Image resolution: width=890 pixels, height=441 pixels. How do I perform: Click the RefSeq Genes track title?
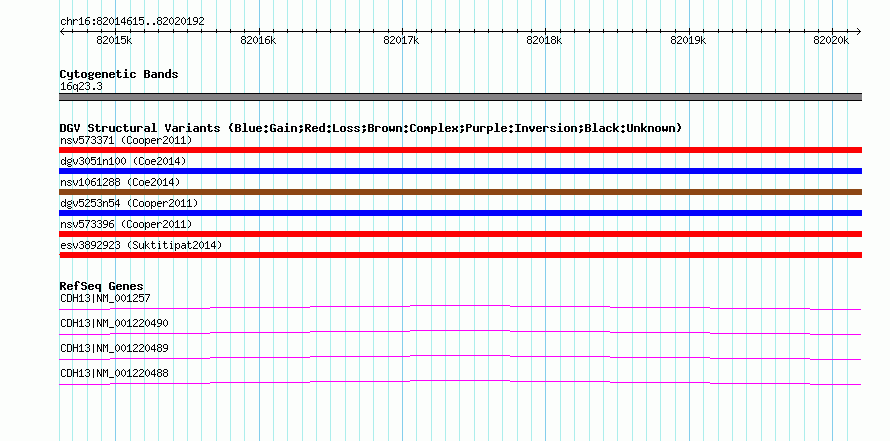102,286
